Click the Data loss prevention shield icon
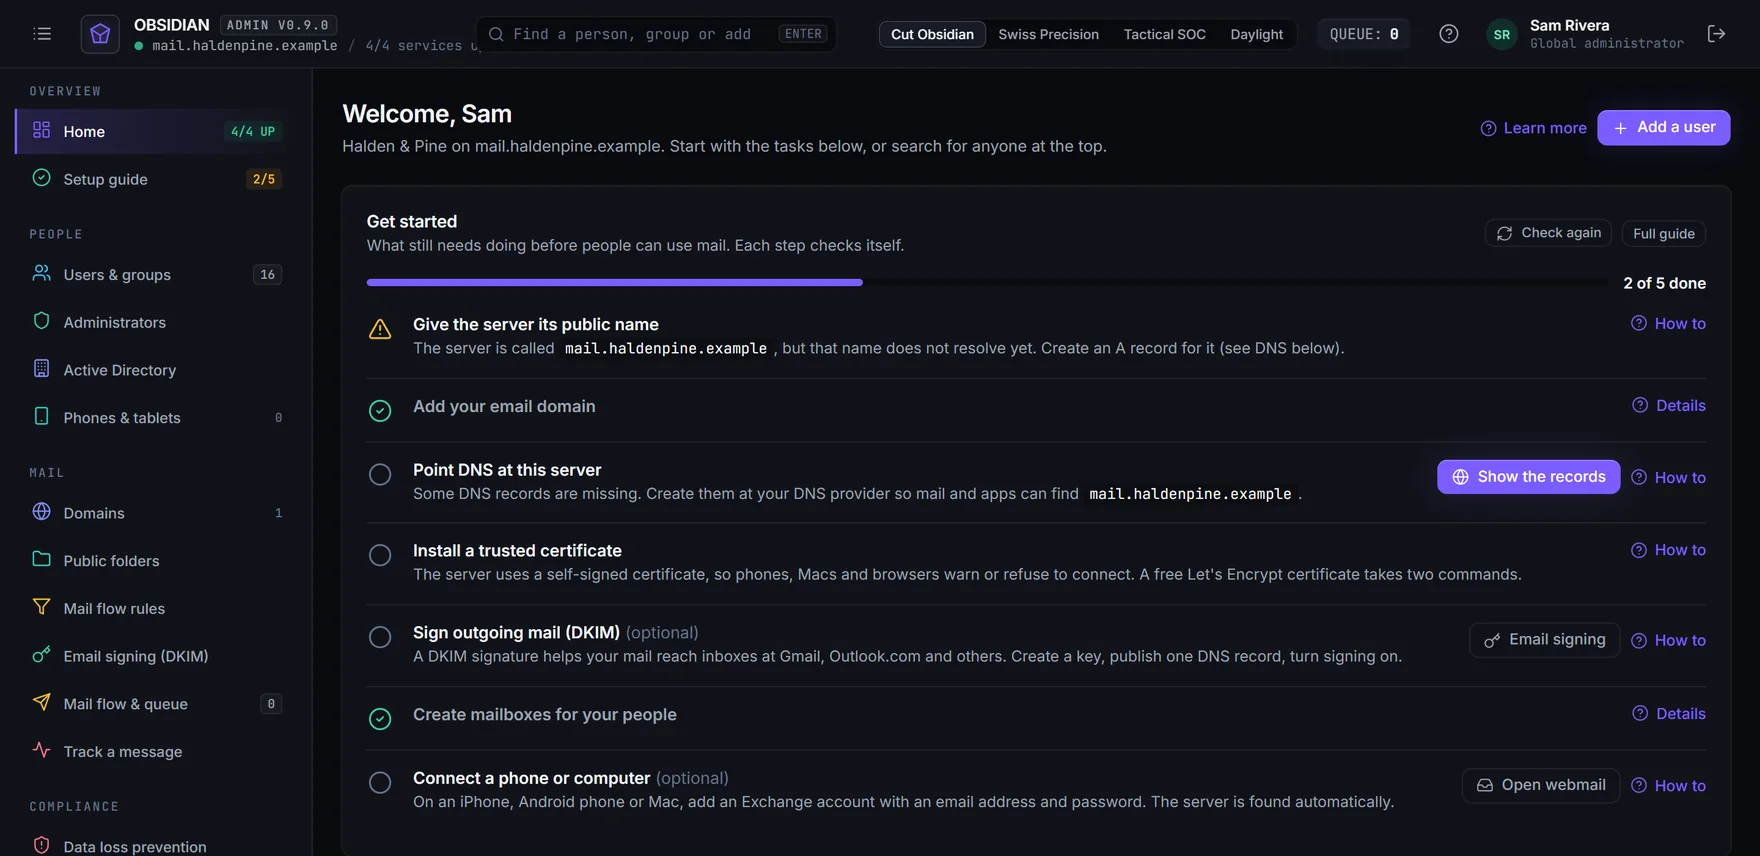Viewport: 1760px width, 856px height. click(x=41, y=845)
